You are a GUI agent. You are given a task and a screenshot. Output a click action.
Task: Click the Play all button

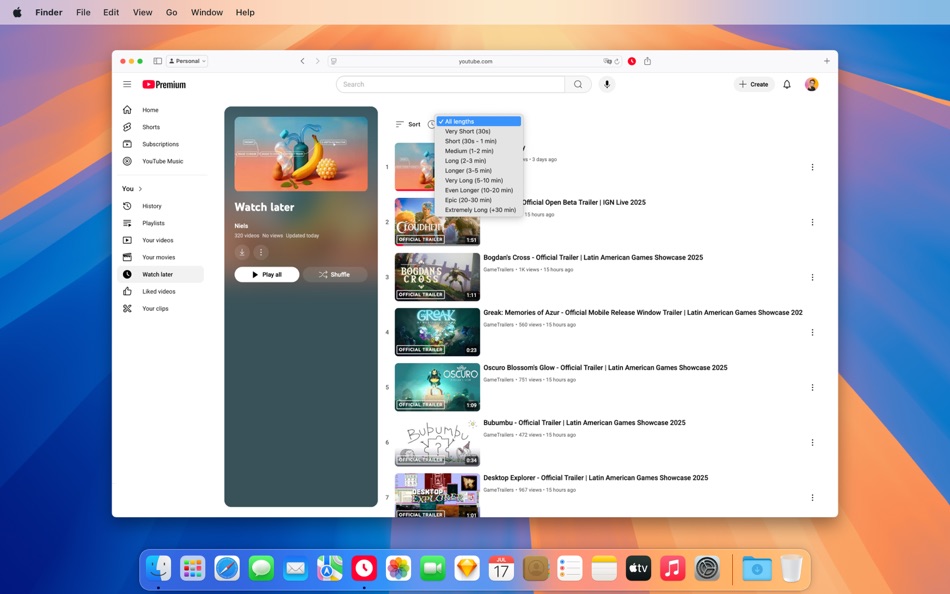pos(267,274)
